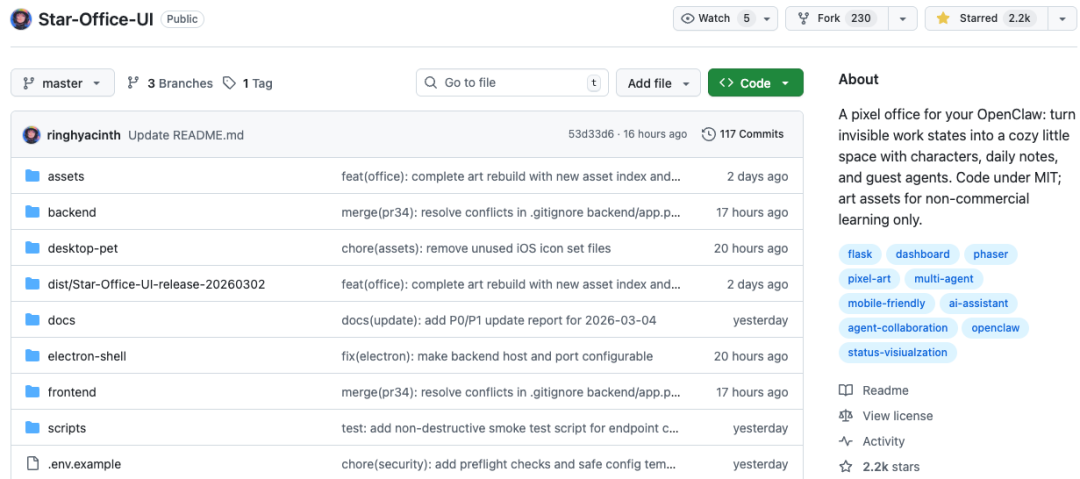Open the backend folder

(x=72, y=212)
